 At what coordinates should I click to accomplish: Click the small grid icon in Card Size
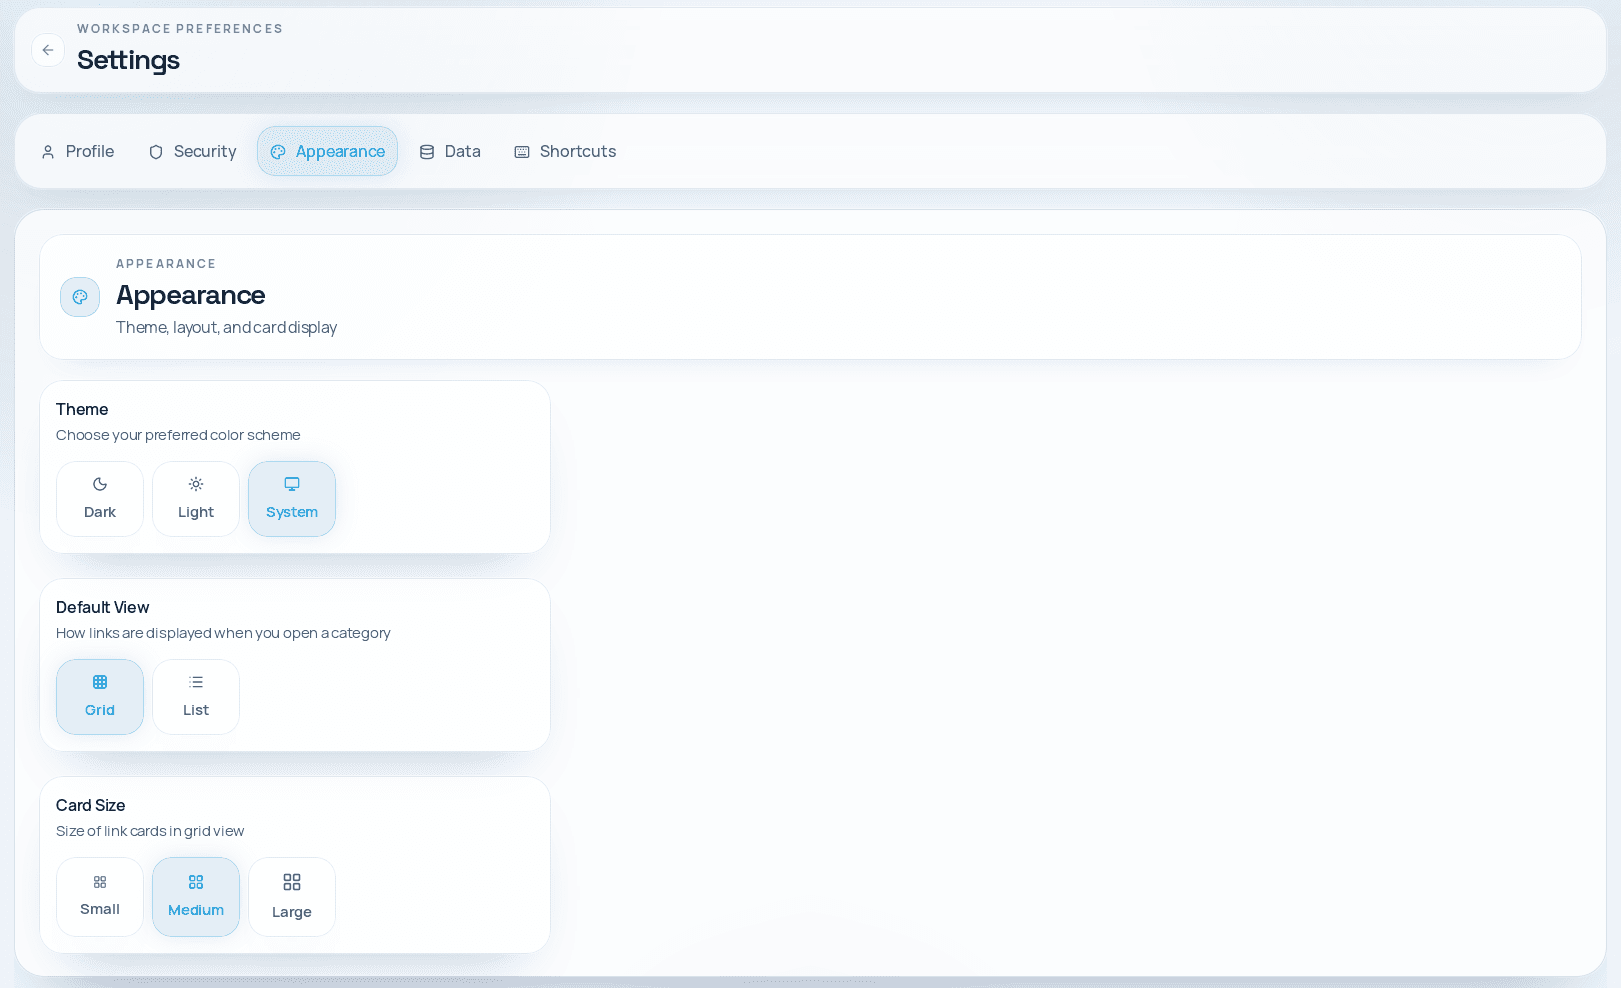[100, 882]
